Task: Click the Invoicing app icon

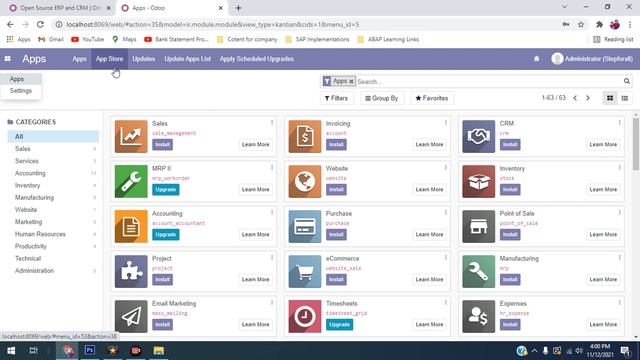Action: 305,136
